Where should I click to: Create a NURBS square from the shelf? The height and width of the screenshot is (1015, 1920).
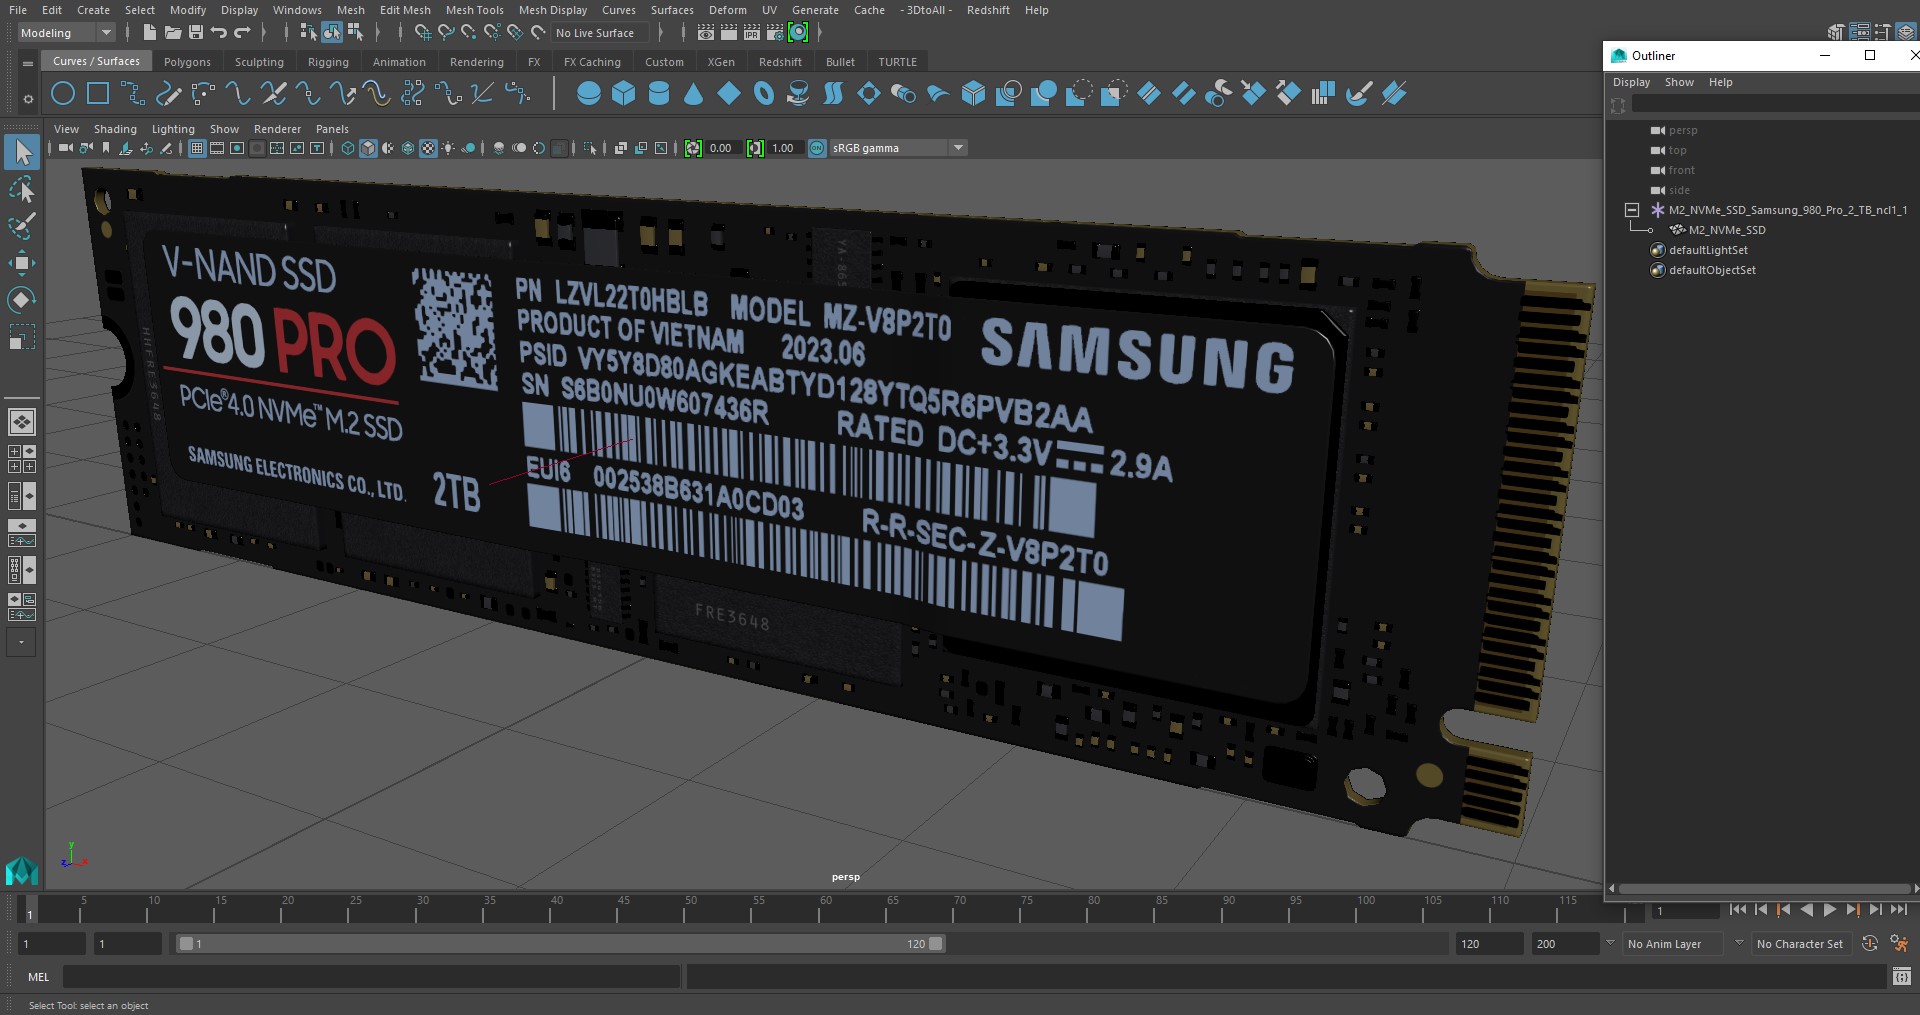98,94
